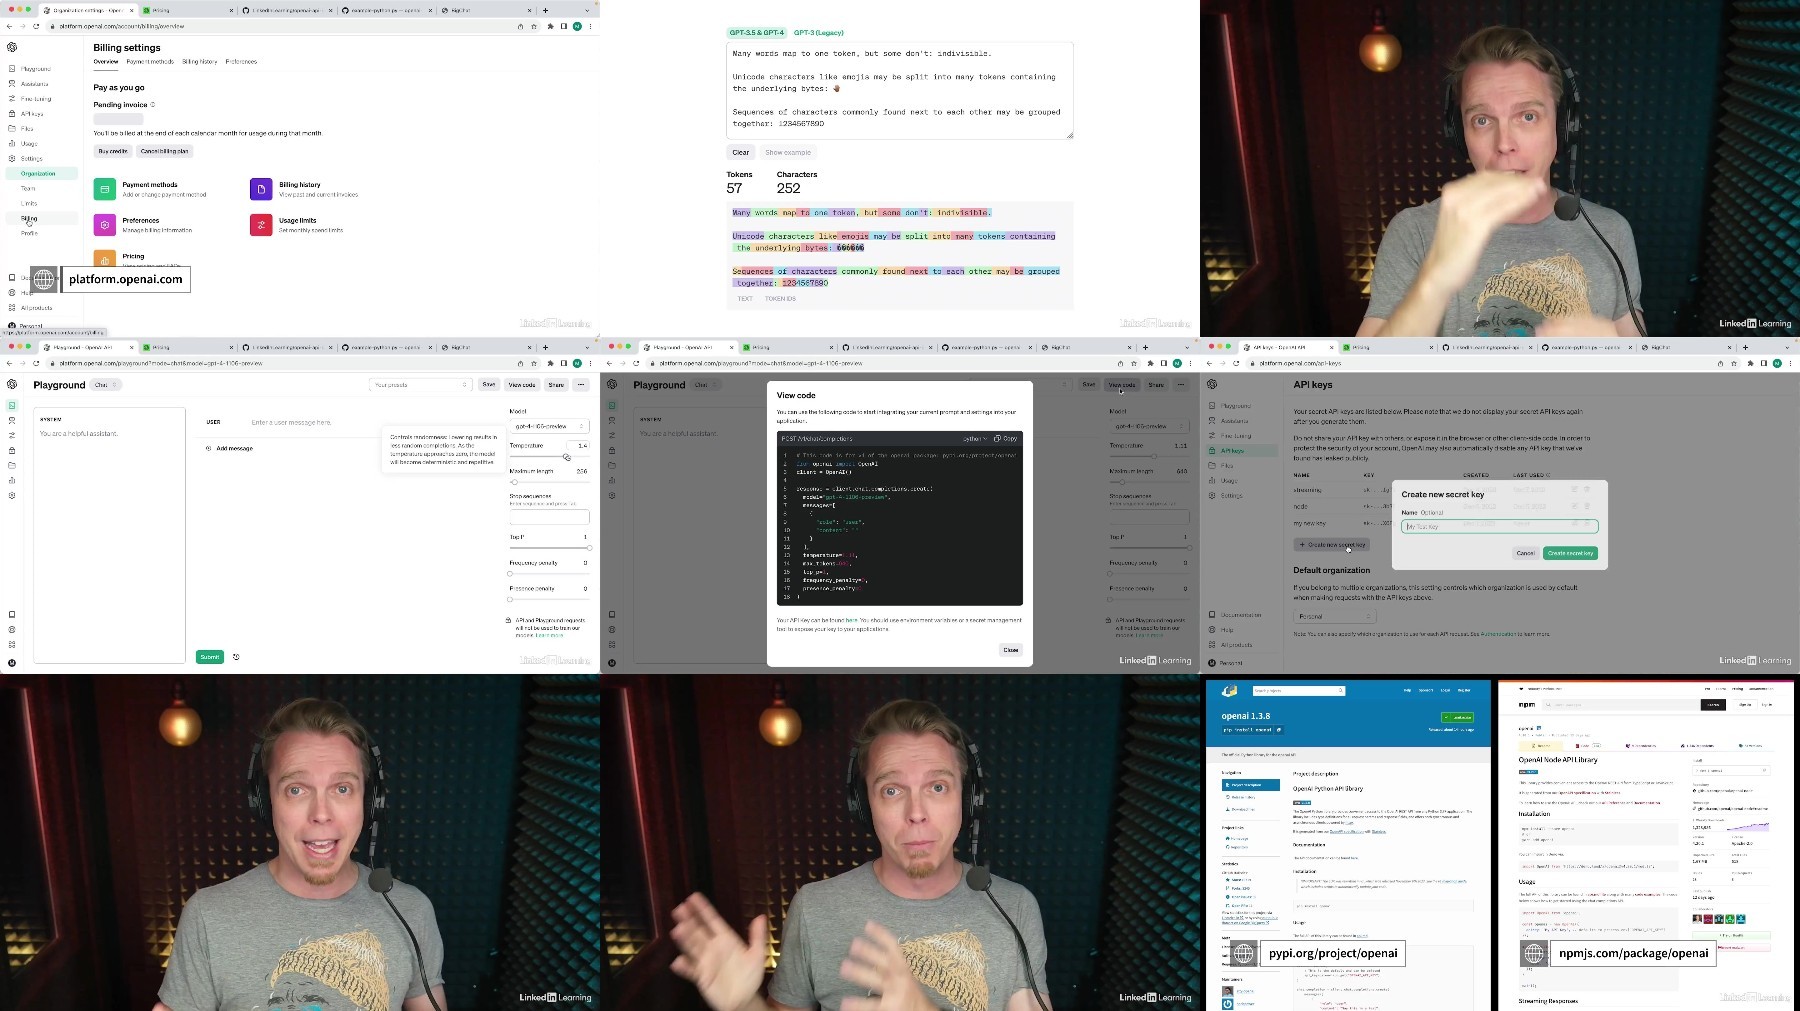This screenshot has width=1800, height=1011.
Task: Click the info icon beside Pending invoice
Action: click(152, 104)
